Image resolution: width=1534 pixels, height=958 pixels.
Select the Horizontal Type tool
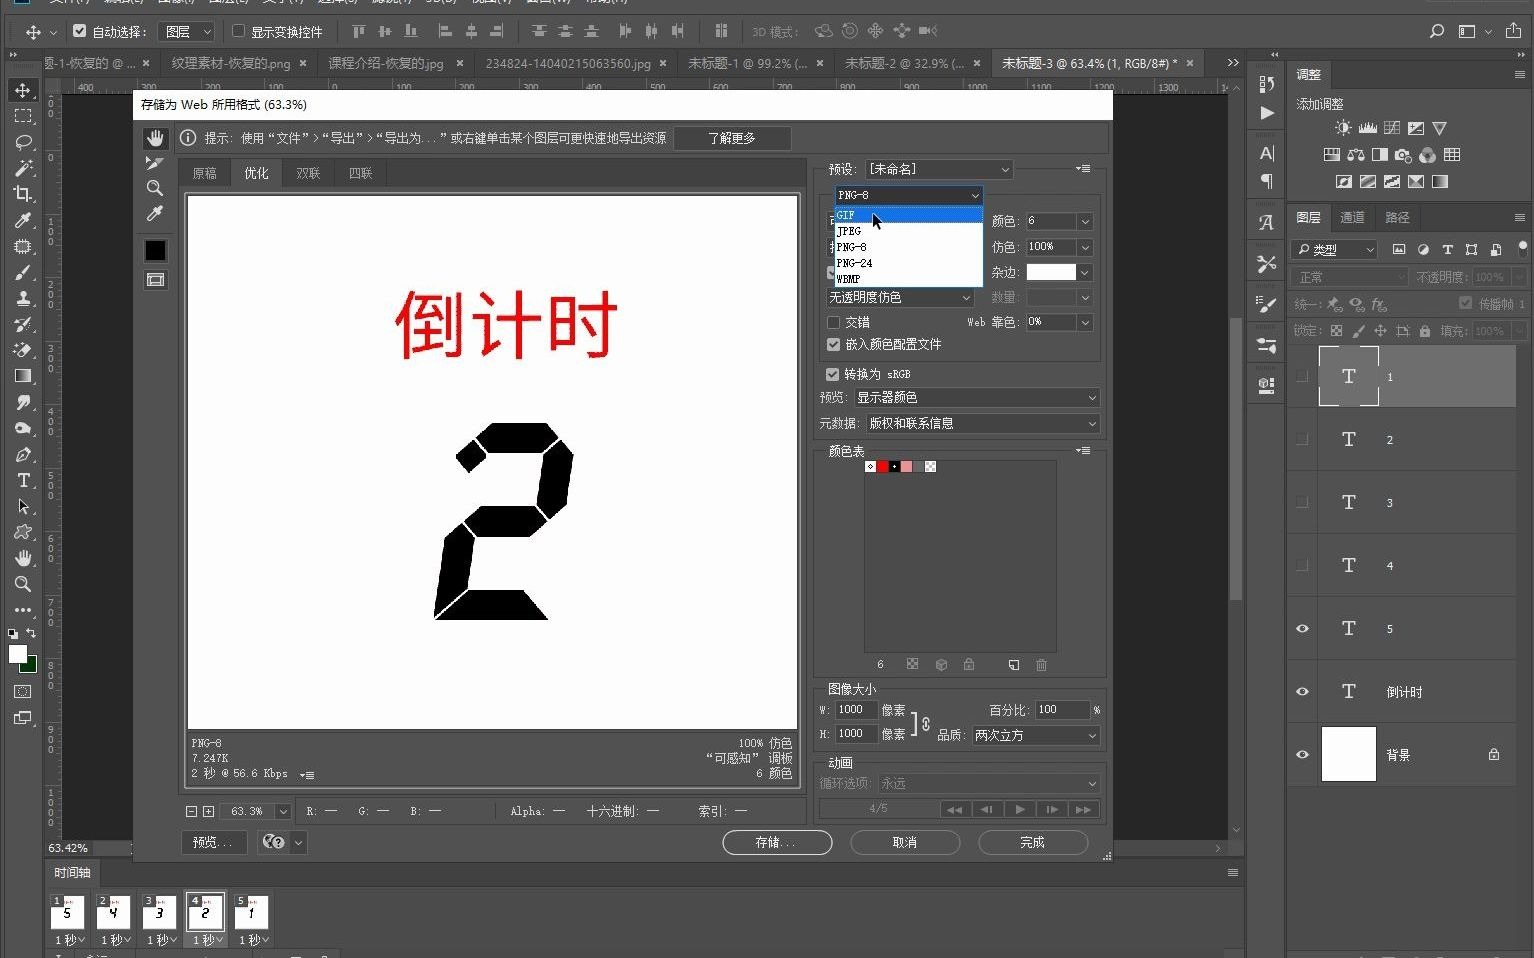(x=23, y=480)
